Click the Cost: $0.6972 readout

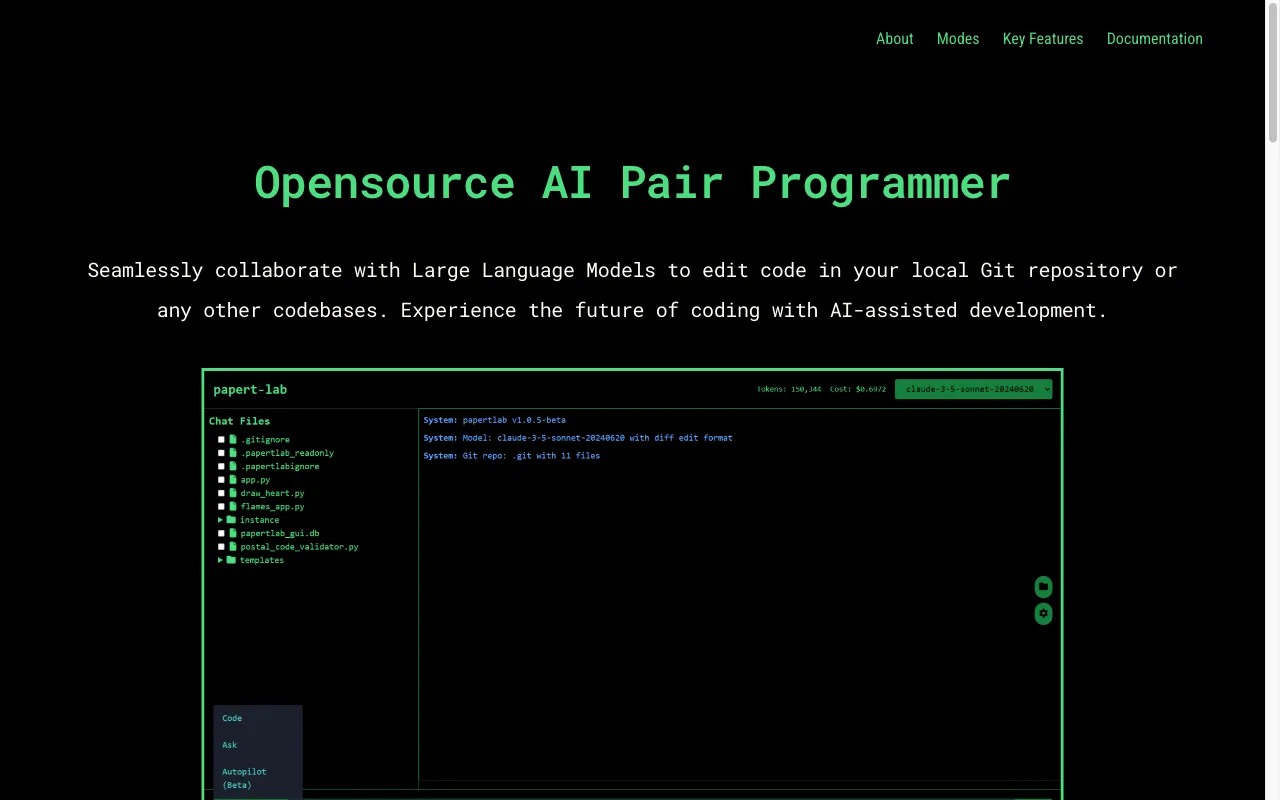(x=858, y=389)
